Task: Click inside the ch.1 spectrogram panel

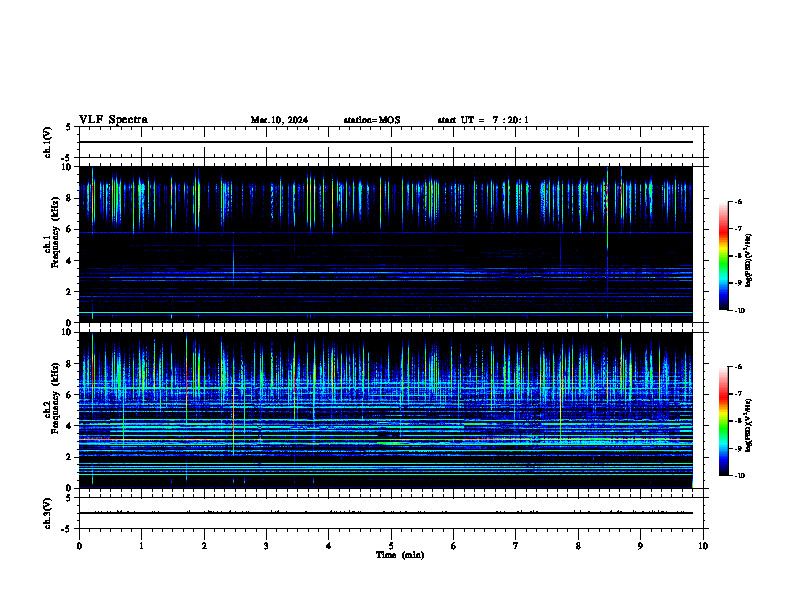Action: (385, 244)
